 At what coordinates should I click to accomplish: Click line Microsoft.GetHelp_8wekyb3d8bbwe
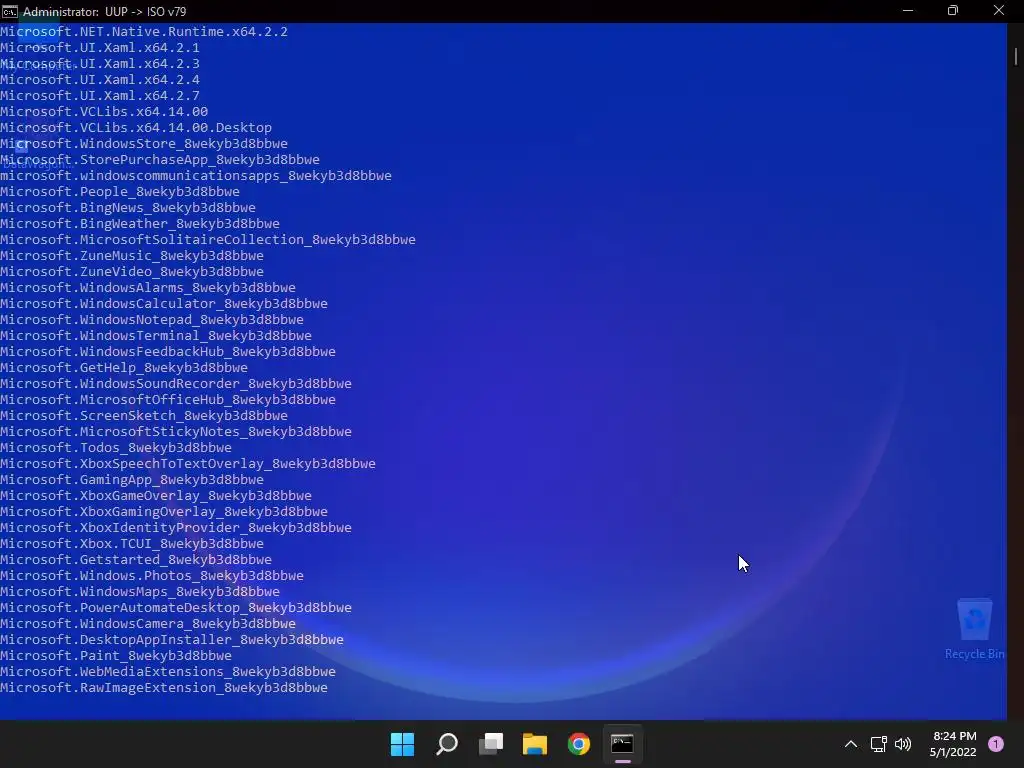(x=124, y=368)
